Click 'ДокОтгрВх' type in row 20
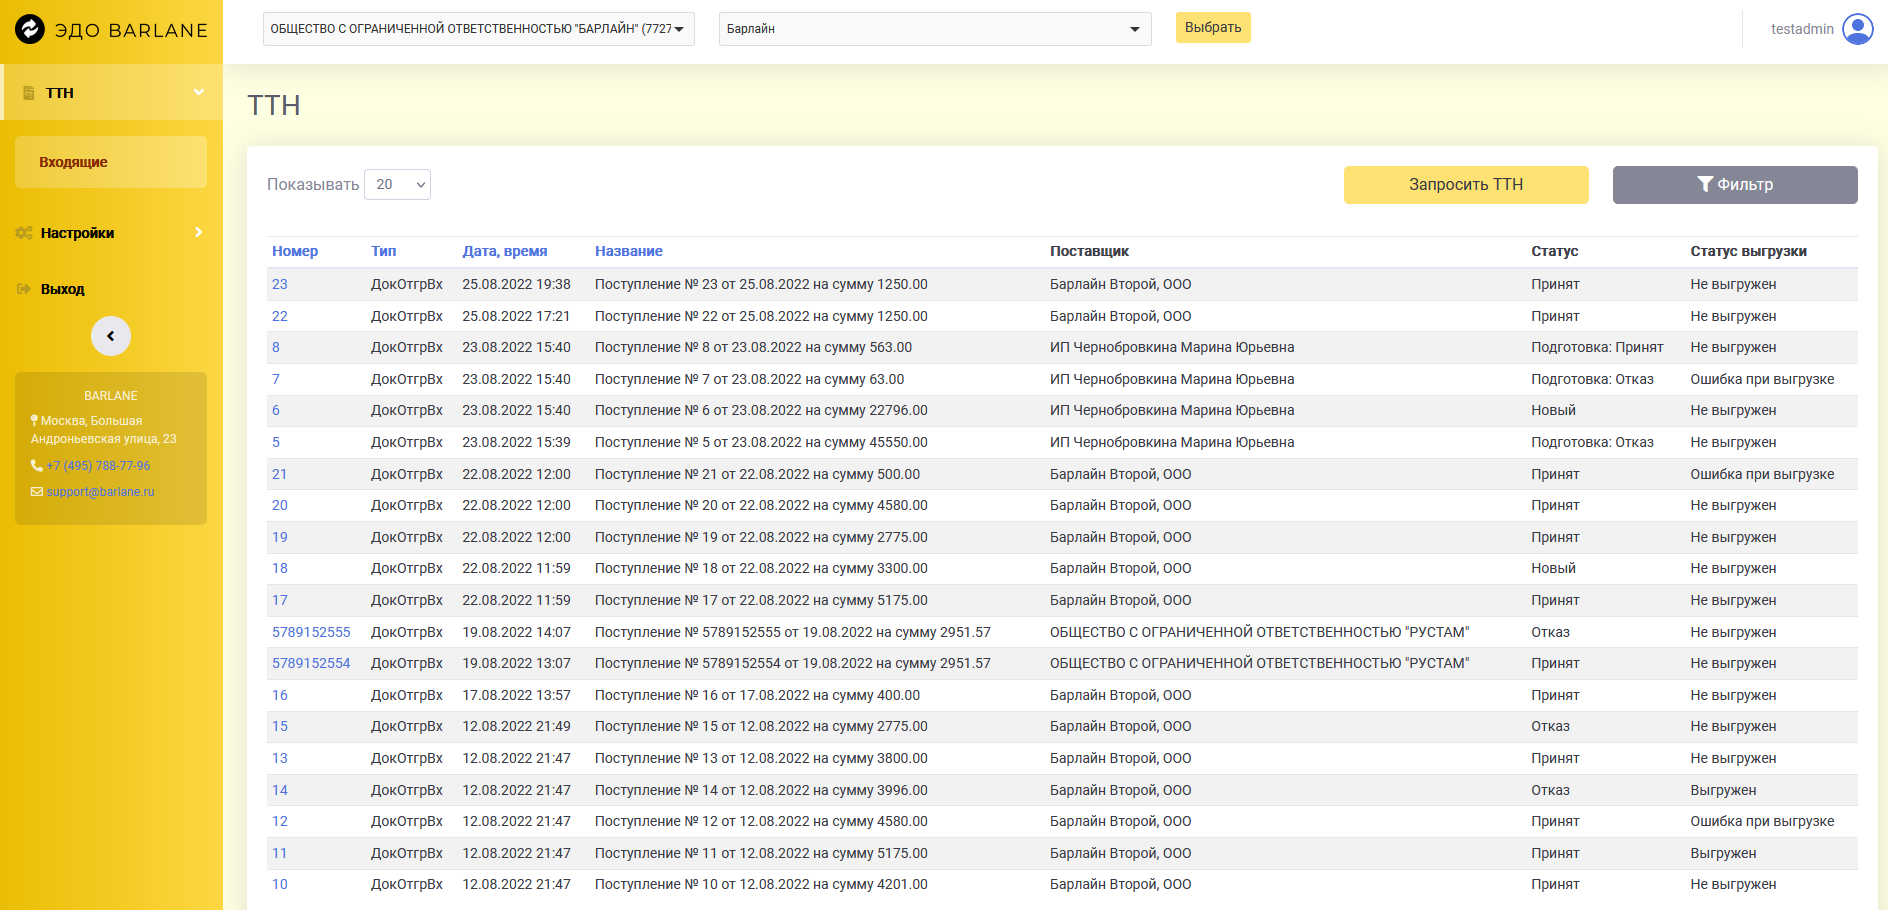This screenshot has width=1888, height=910. [x=407, y=505]
